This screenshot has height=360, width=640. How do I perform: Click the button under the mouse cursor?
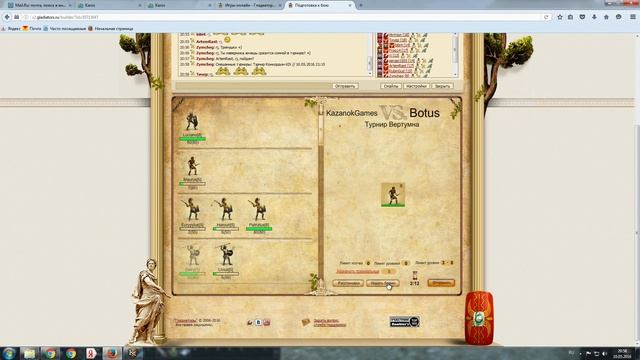[382, 283]
